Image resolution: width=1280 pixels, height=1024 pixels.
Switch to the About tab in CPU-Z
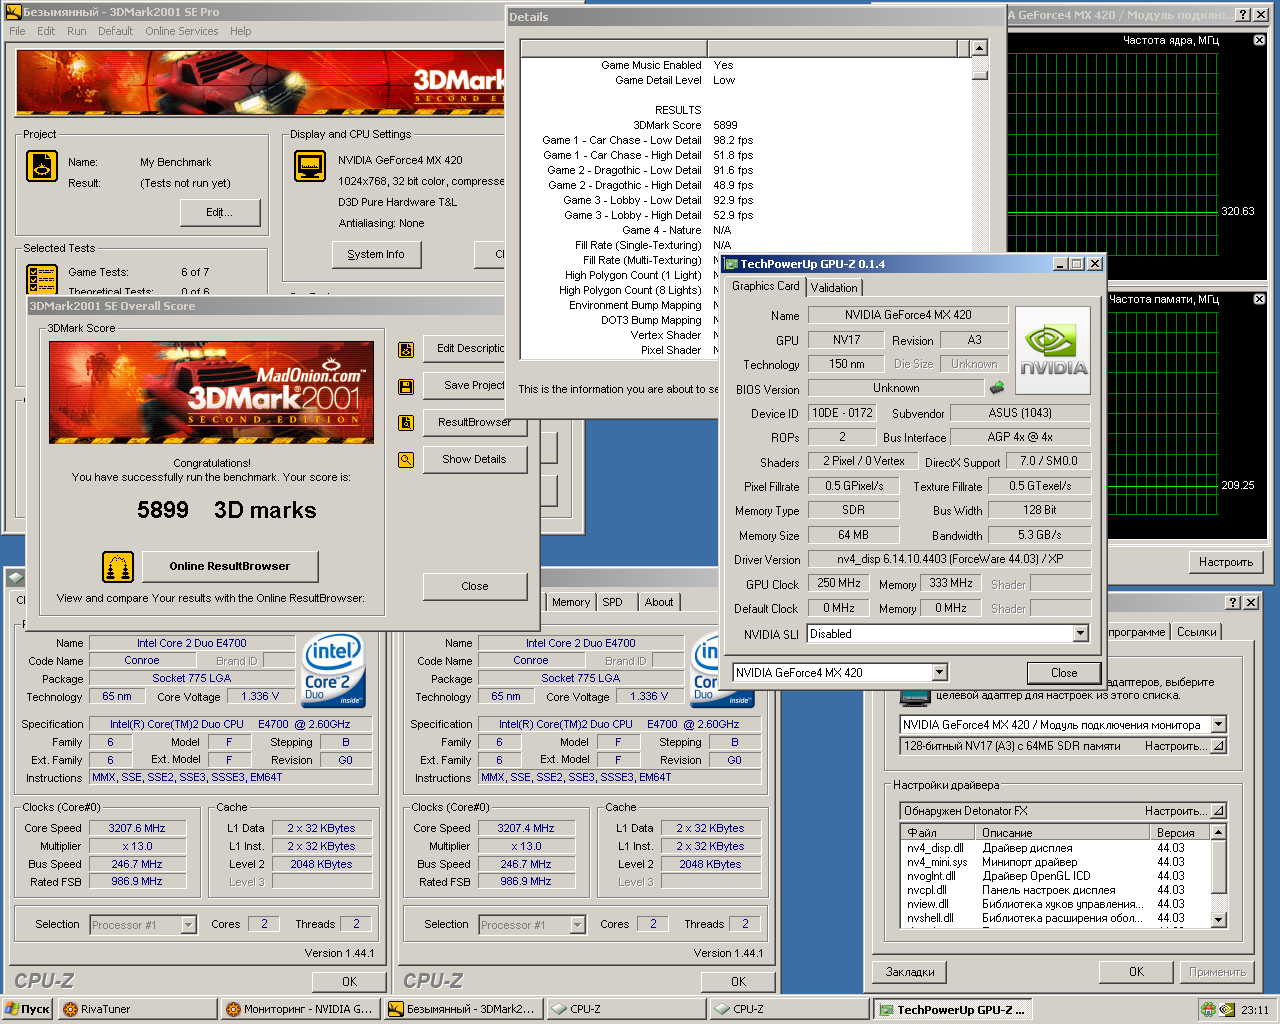pyautogui.click(x=658, y=602)
